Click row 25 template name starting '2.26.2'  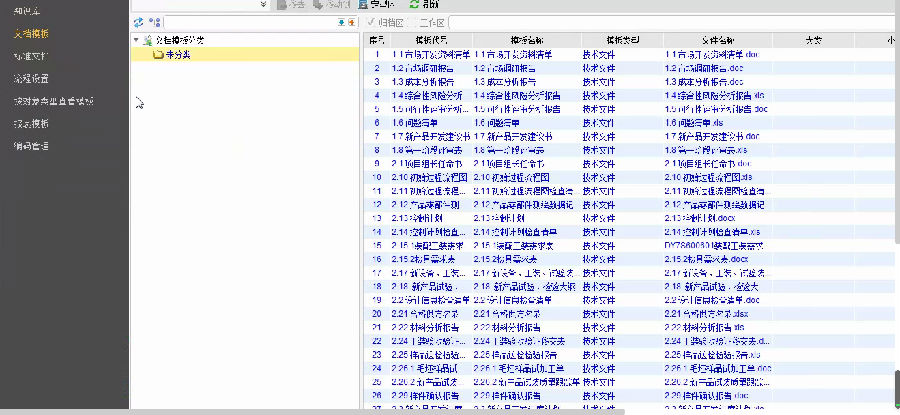point(526,382)
